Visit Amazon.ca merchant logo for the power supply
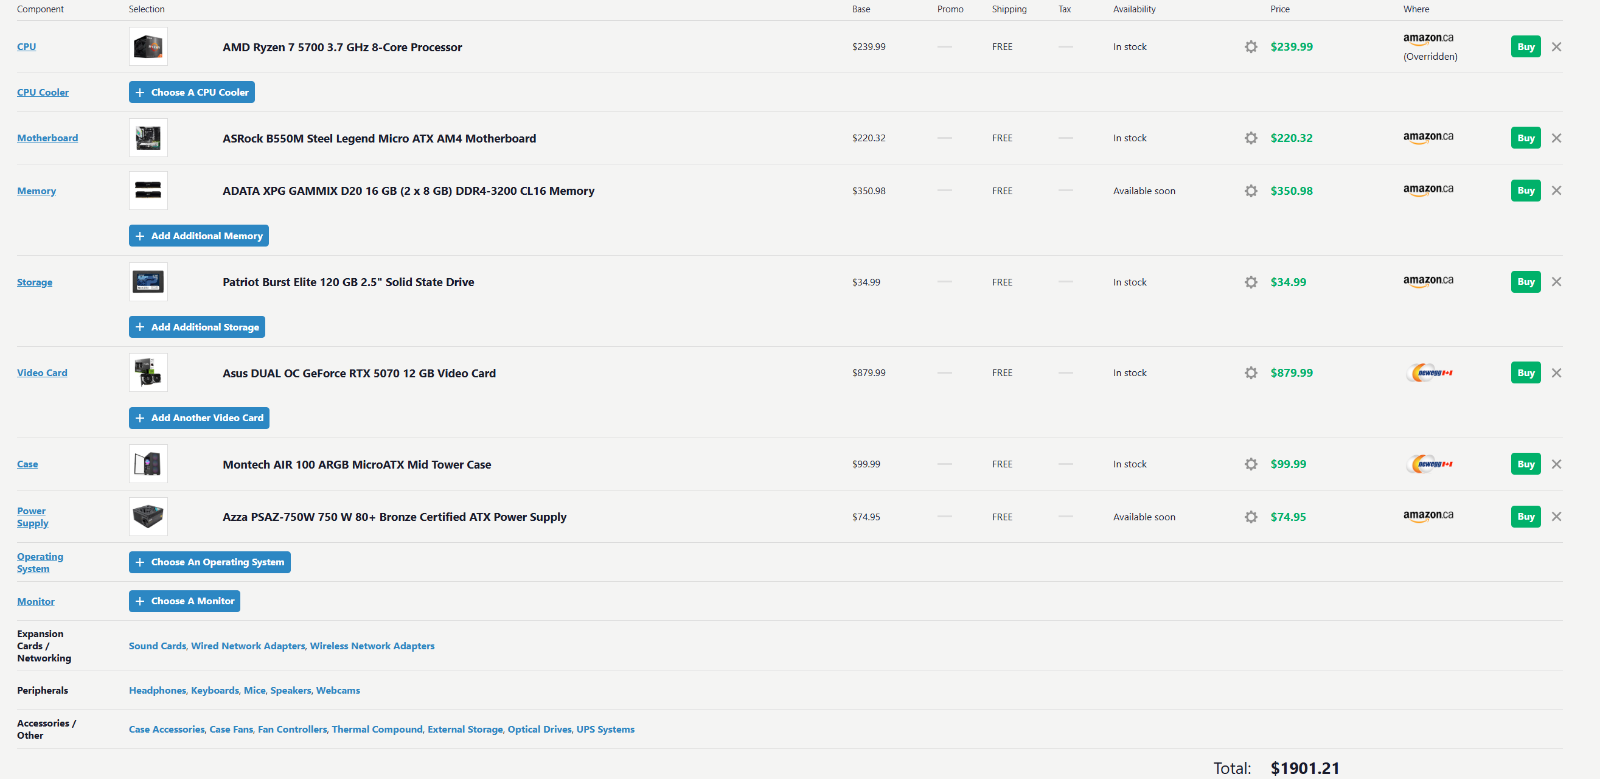The width and height of the screenshot is (1600, 779). coord(1428,516)
